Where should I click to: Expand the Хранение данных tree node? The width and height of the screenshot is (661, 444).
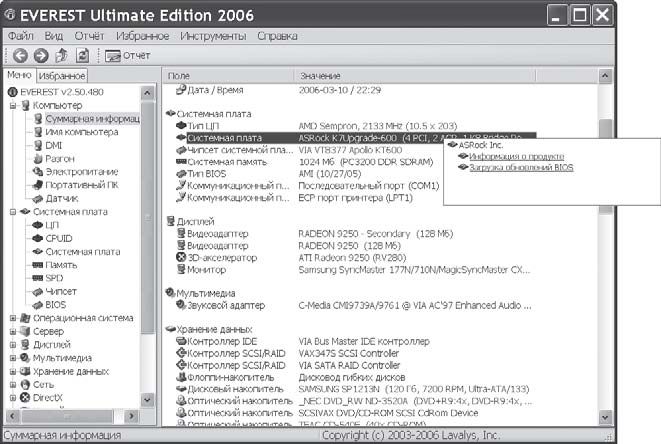[13, 371]
